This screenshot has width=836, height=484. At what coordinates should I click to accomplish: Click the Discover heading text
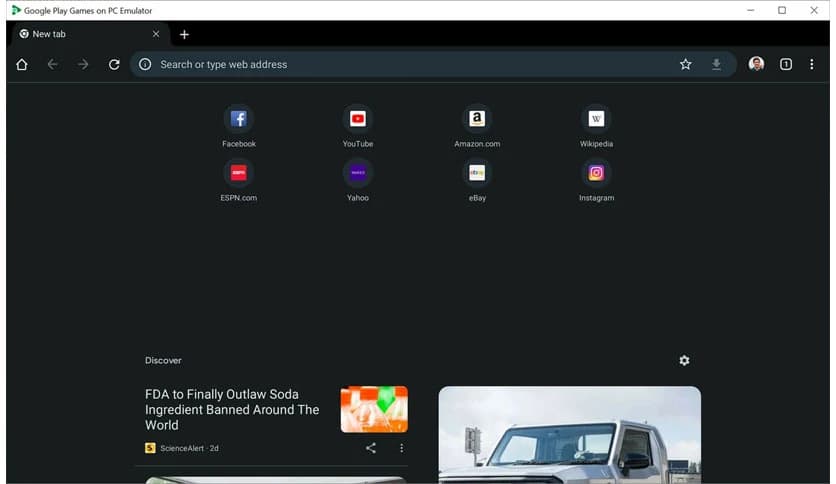(x=163, y=361)
